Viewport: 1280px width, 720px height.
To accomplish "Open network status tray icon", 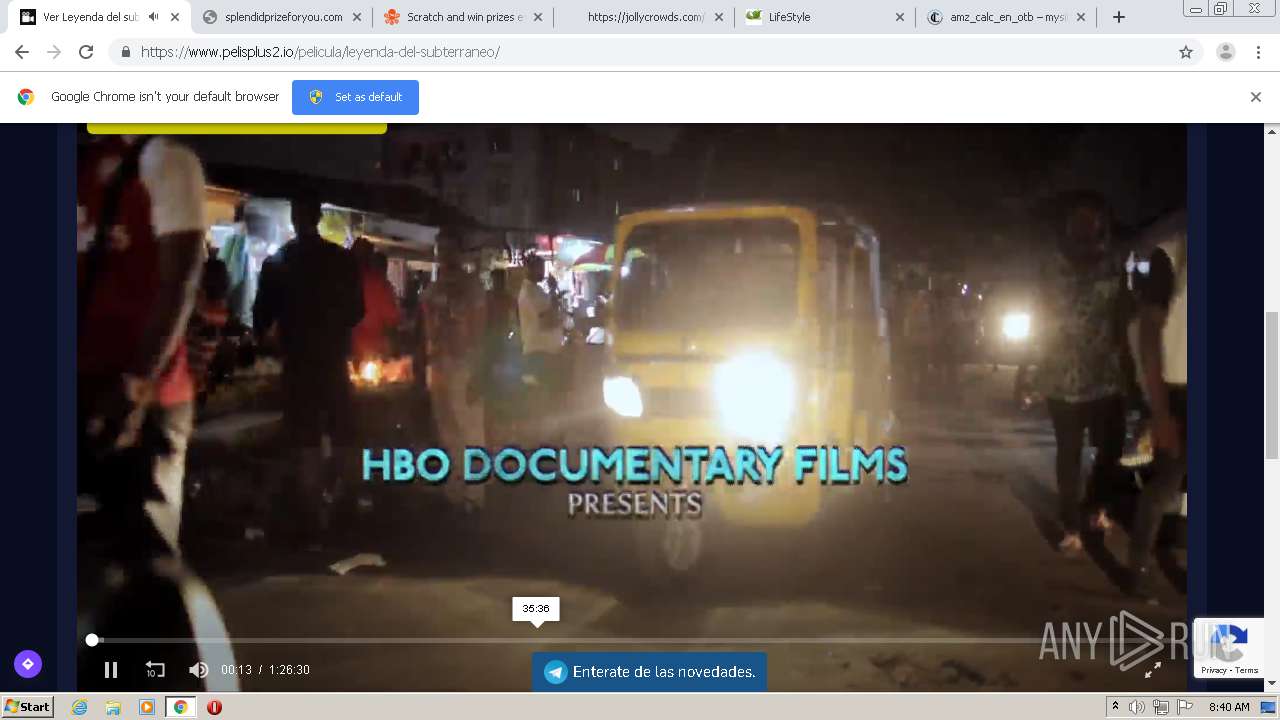I will pos(1161,707).
